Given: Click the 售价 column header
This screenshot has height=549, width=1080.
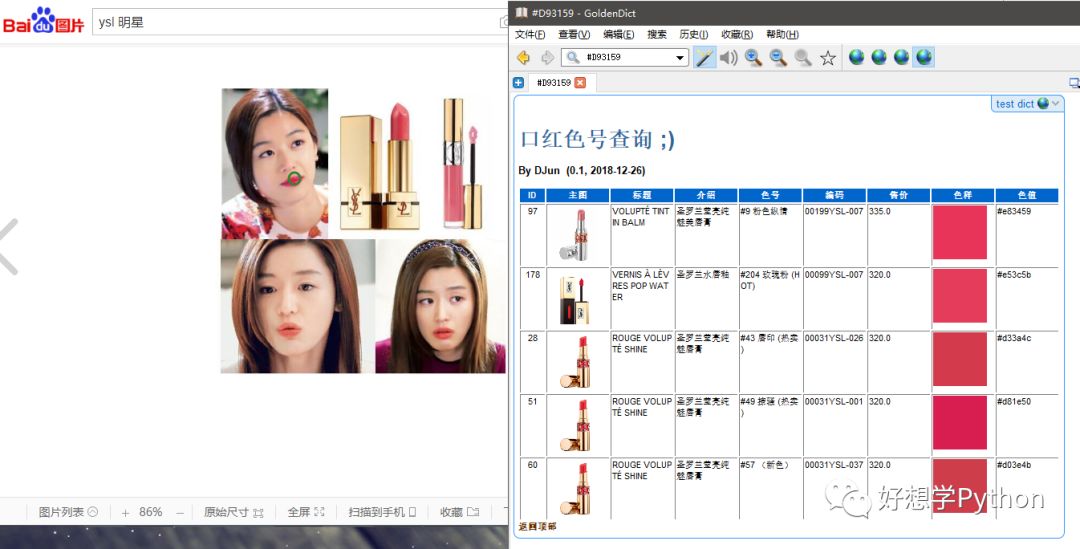Looking at the screenshot, I should (x=898, y=196).
